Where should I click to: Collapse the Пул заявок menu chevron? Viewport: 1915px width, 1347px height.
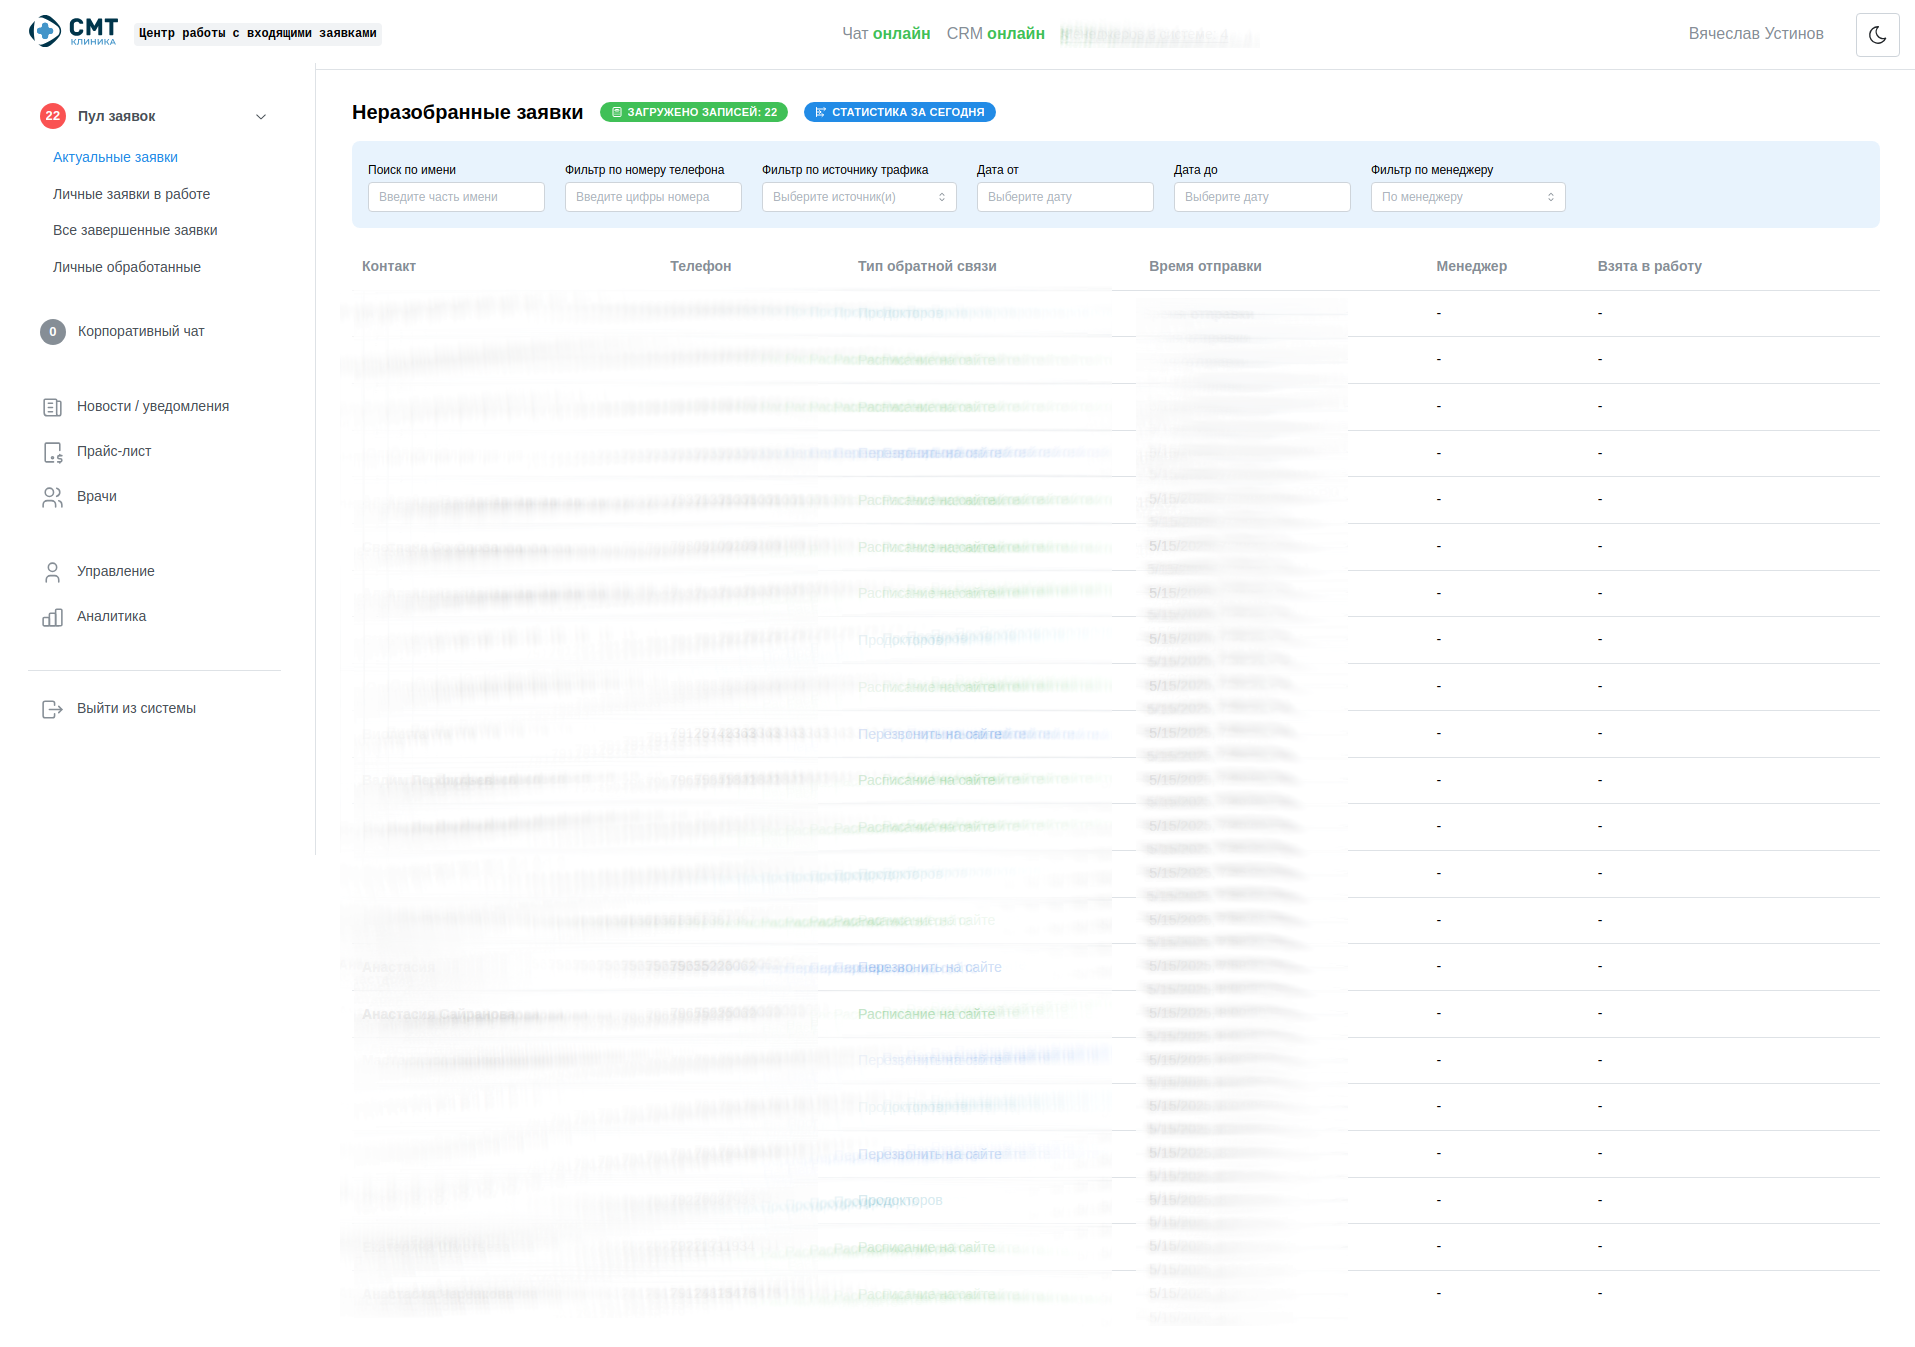pyautogui.click(x=261, y=116)
